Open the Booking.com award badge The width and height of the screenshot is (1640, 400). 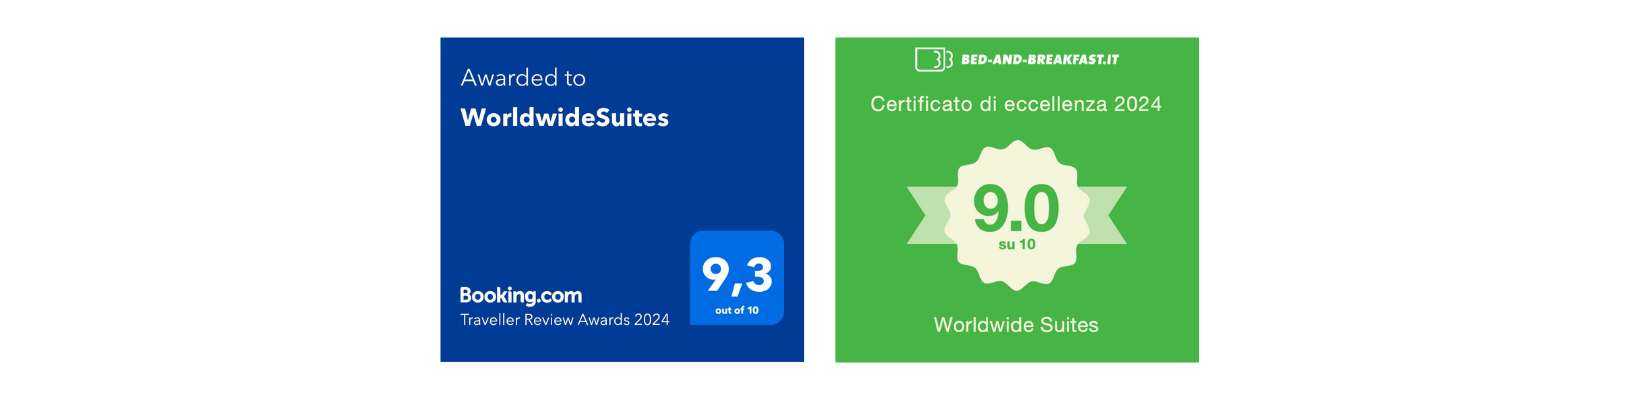tap(622, 200)
